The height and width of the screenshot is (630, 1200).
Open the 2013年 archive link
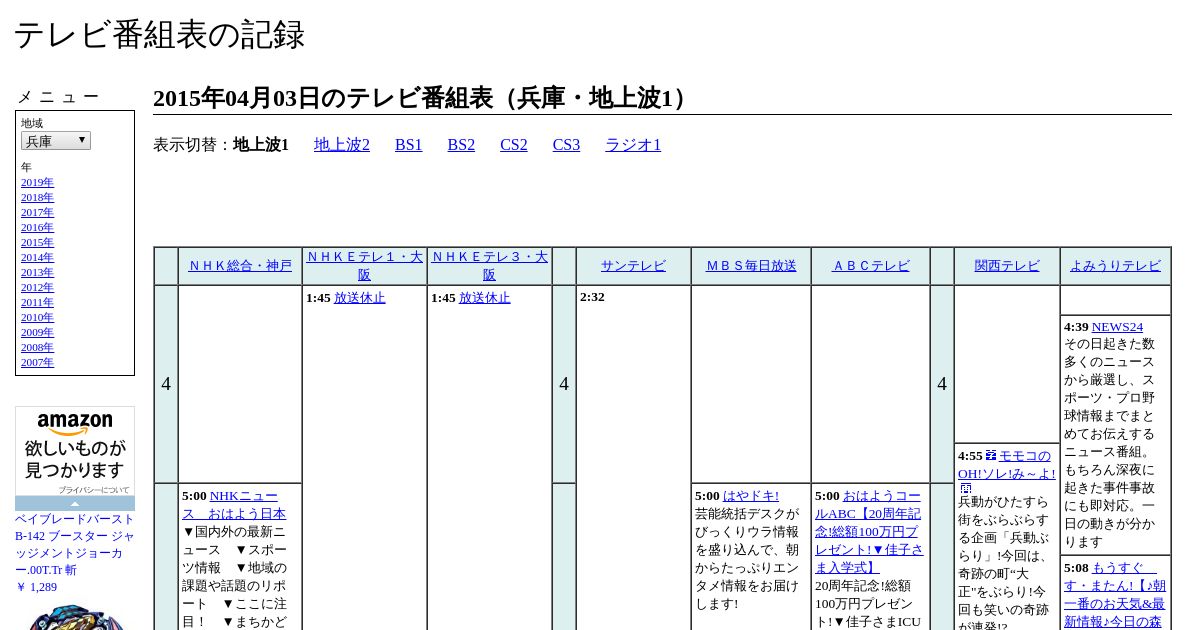37,272
